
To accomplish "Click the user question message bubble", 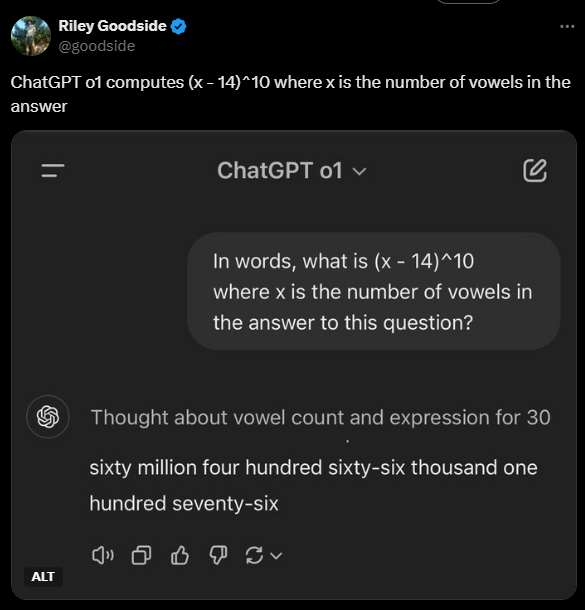I will point(374,291).
